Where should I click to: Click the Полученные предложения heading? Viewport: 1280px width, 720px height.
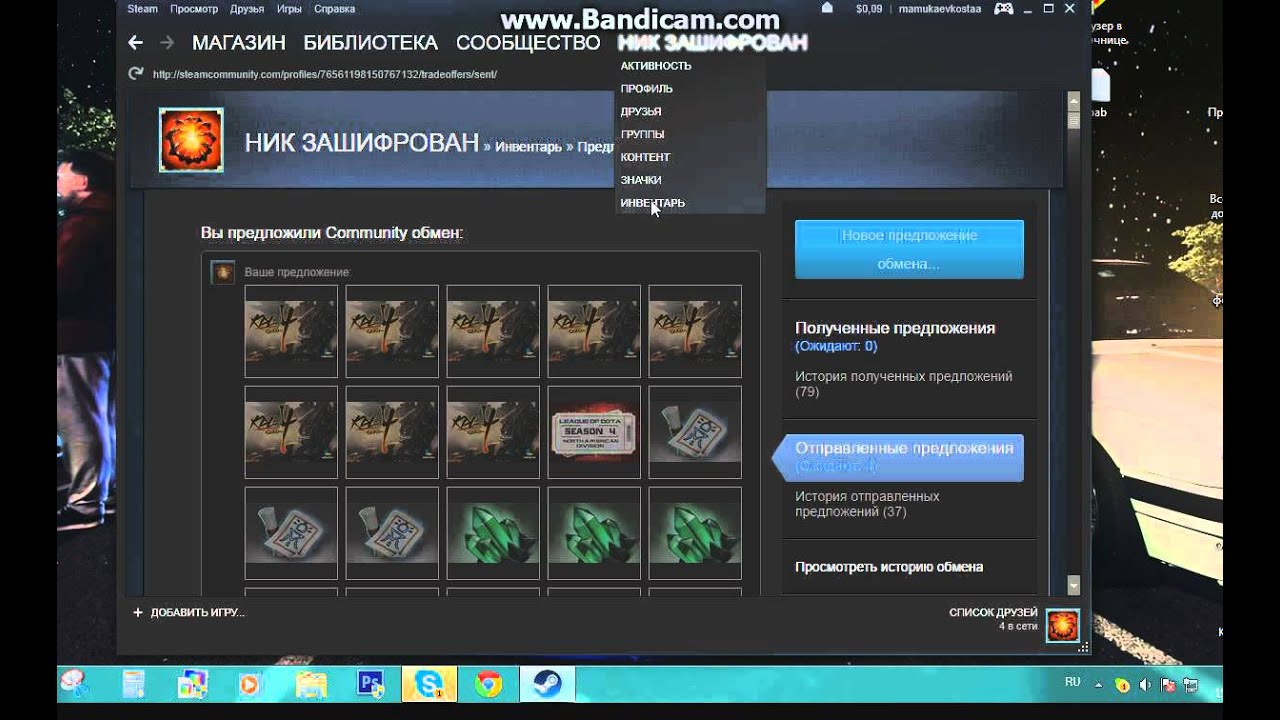895,328
